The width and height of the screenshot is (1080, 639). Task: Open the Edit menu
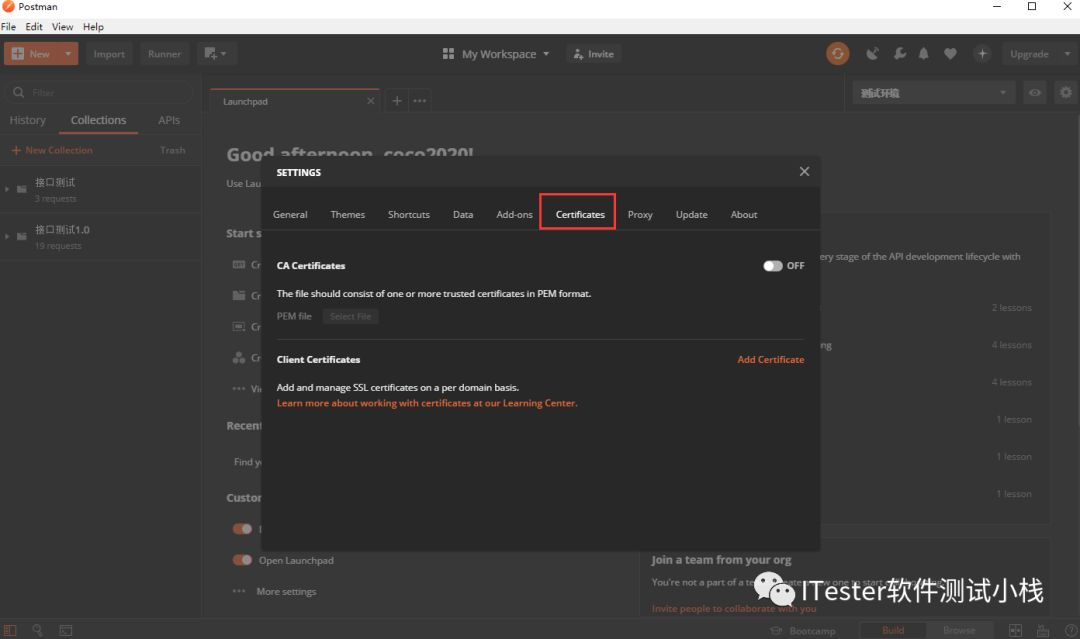[x=34, y=27]
